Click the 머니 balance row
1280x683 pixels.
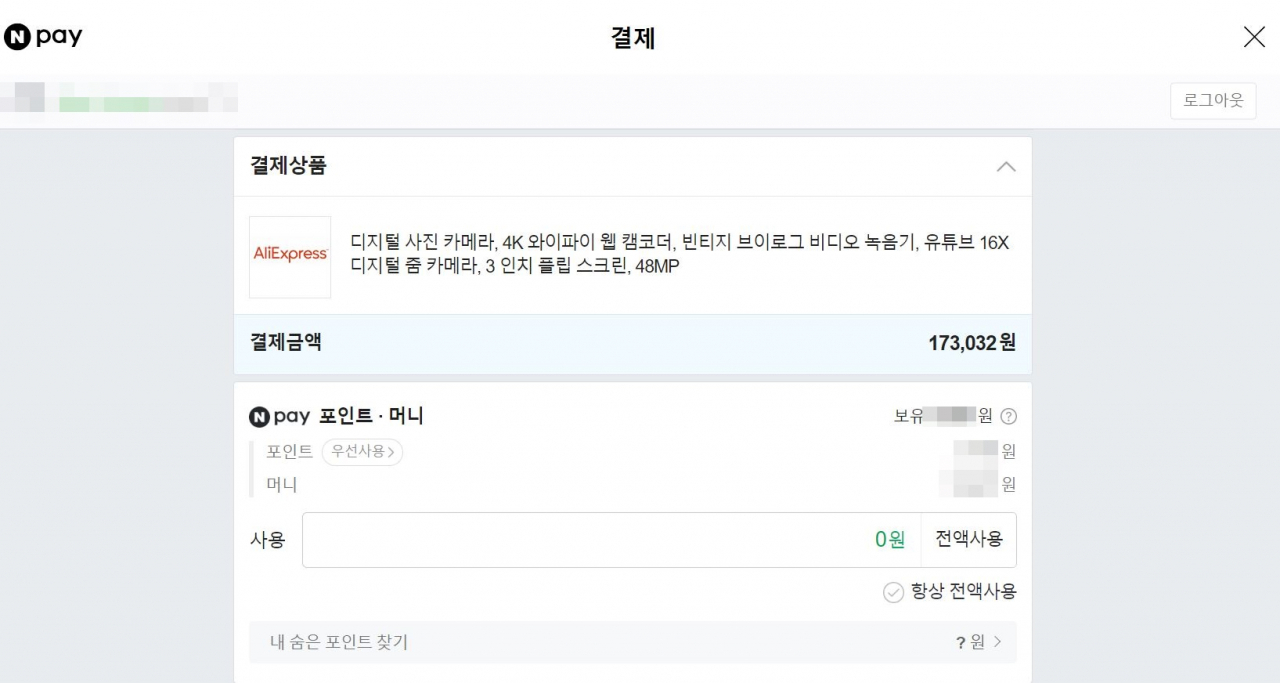(284, 484)
